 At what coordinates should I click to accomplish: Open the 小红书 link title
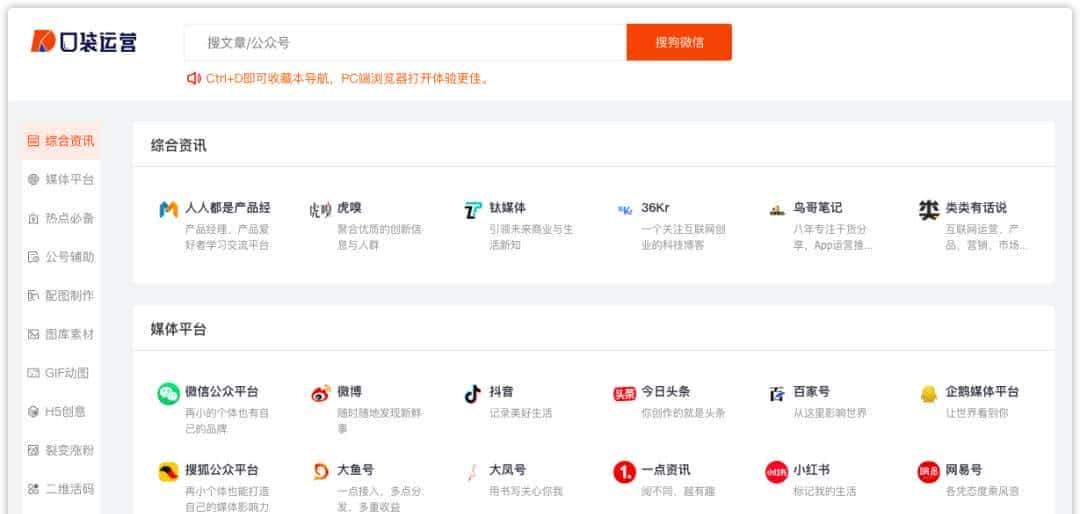tap(811, 470)
